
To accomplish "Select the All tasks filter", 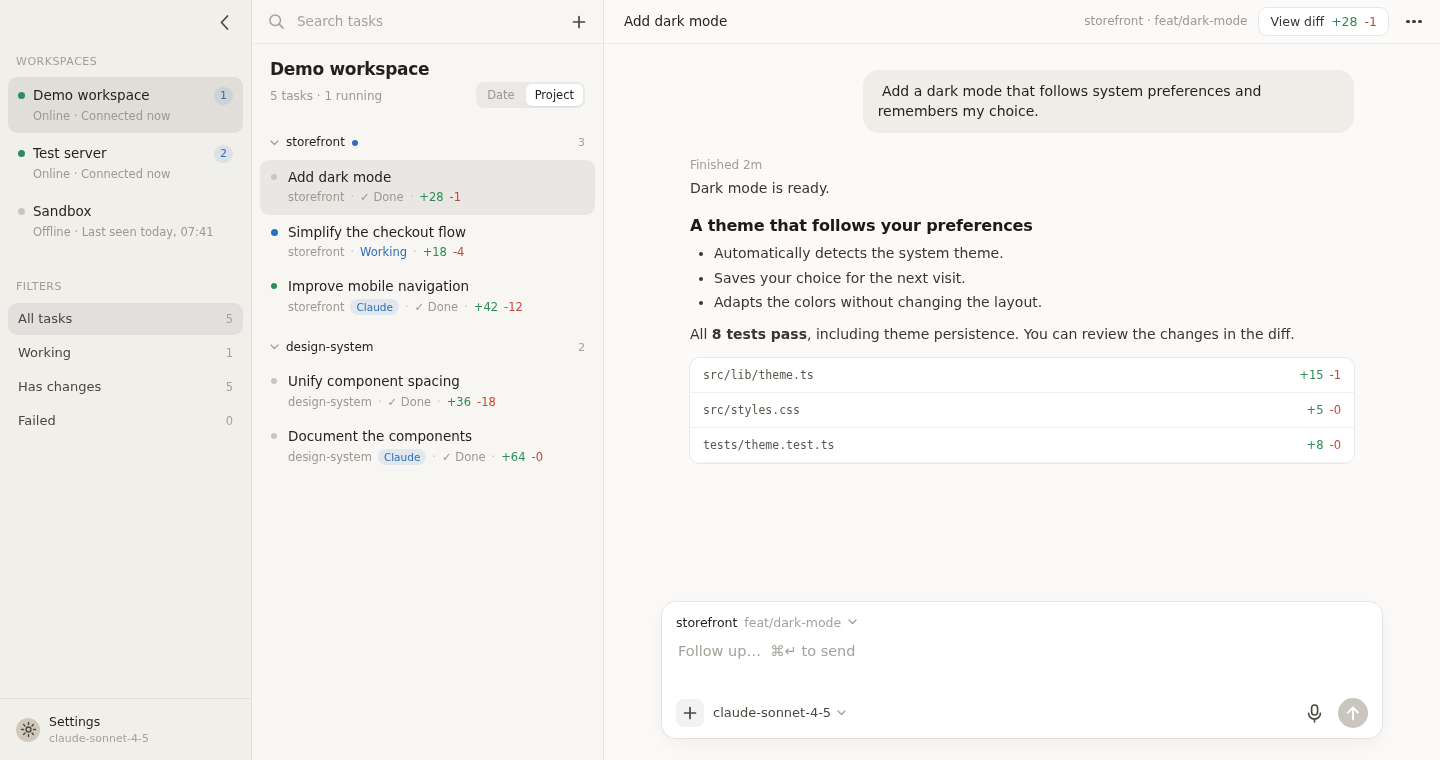I will click(126, 319).
